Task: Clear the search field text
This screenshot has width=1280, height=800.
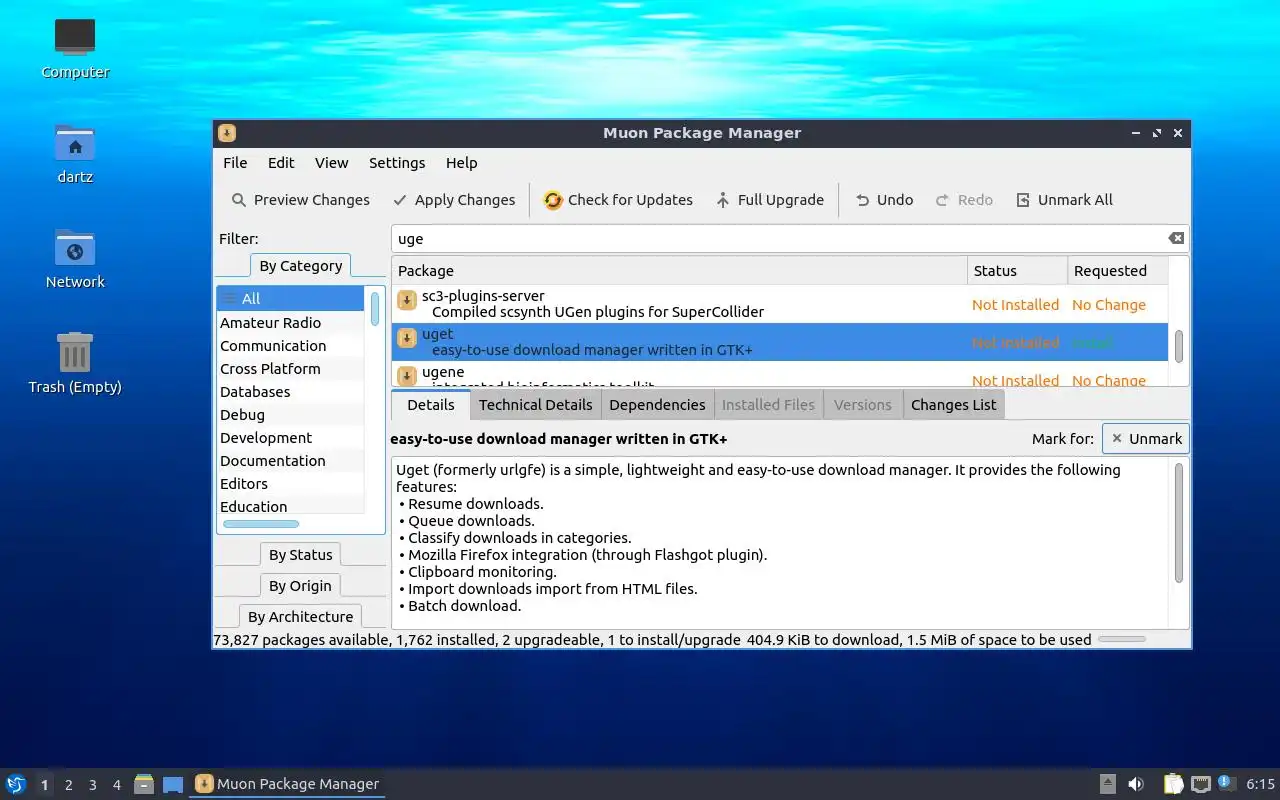Action: (x=1176, y=238)
